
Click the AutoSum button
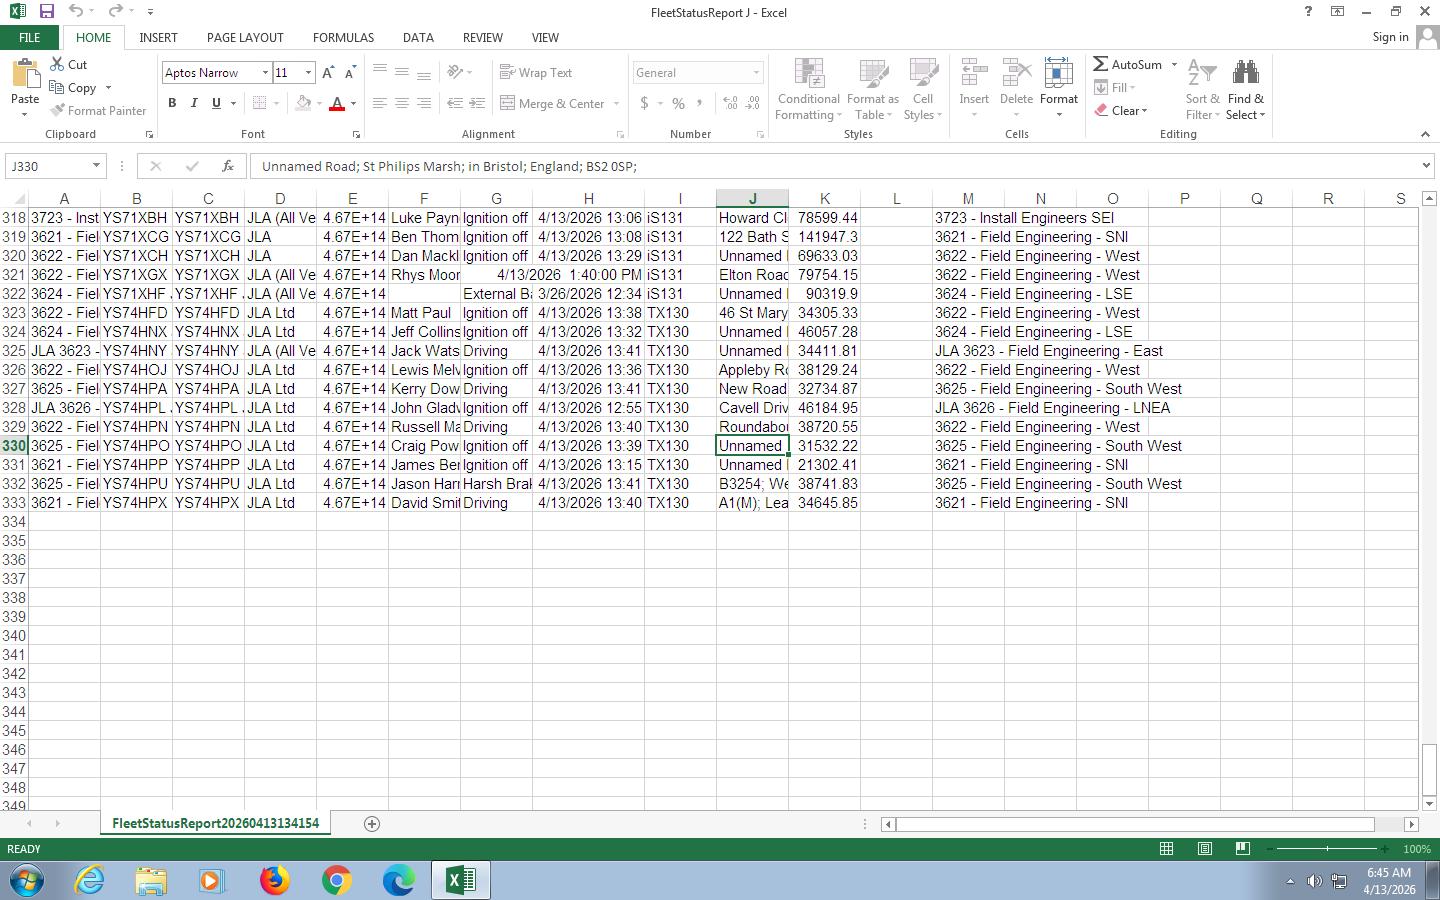(1128, 64)
